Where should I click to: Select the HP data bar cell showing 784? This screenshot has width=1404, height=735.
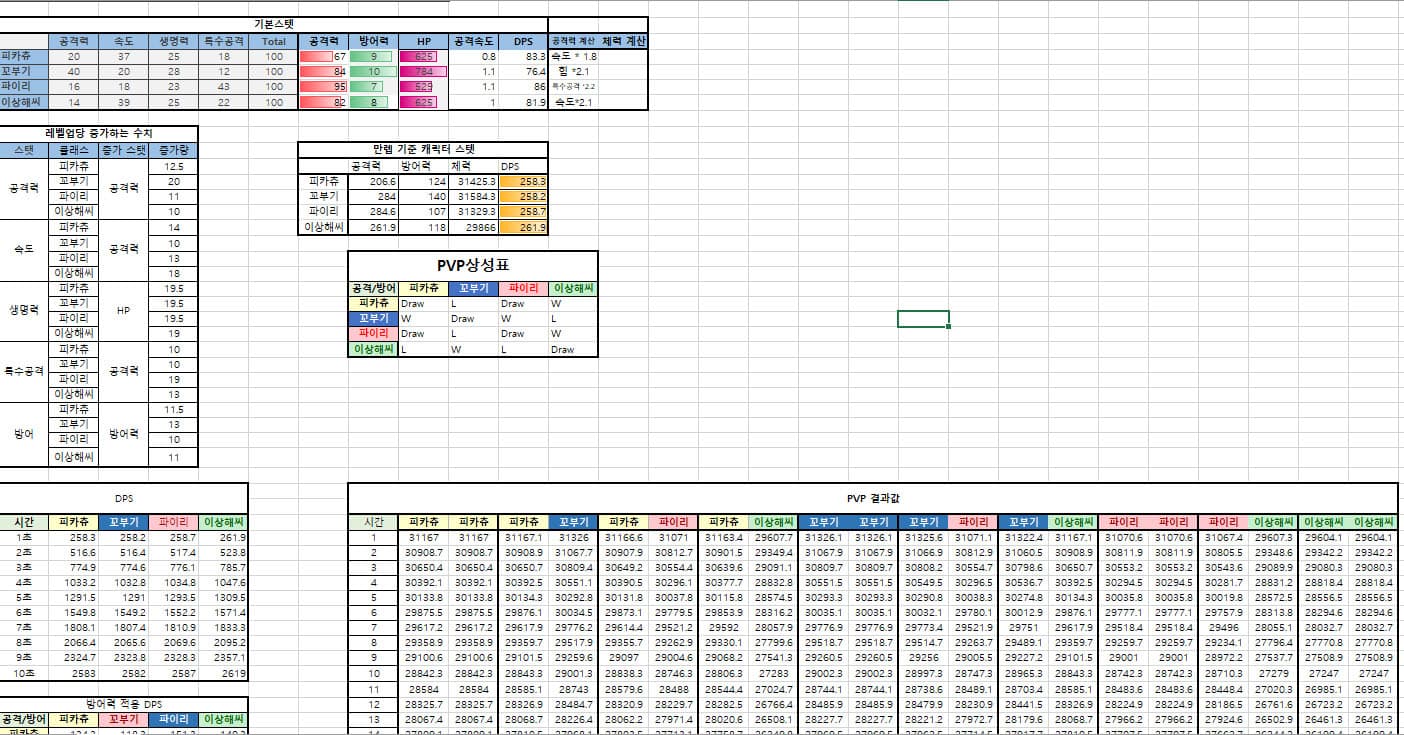coord(423,72)
